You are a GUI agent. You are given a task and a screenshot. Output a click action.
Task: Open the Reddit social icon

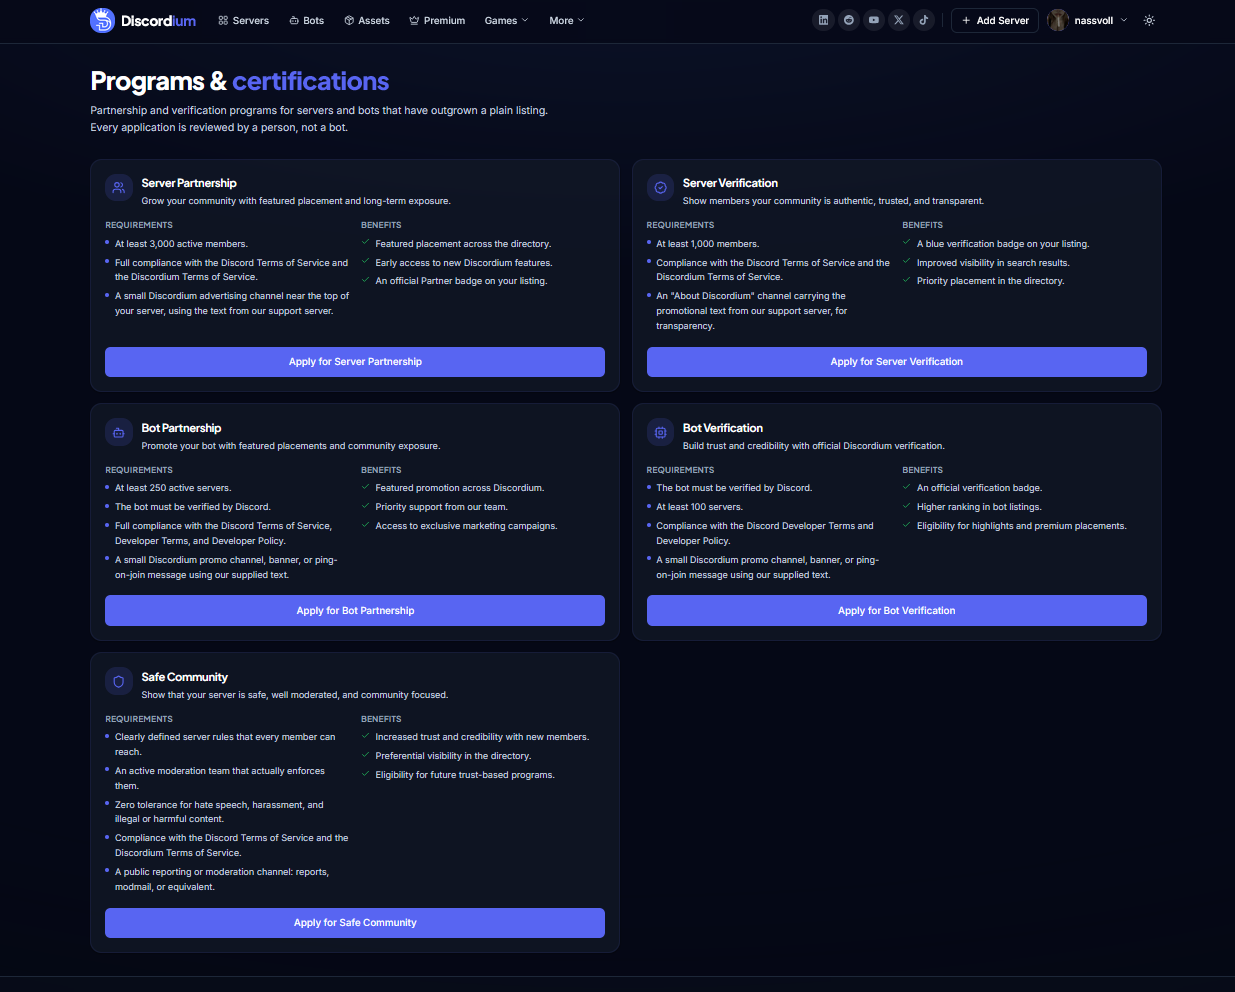(849, 20)
